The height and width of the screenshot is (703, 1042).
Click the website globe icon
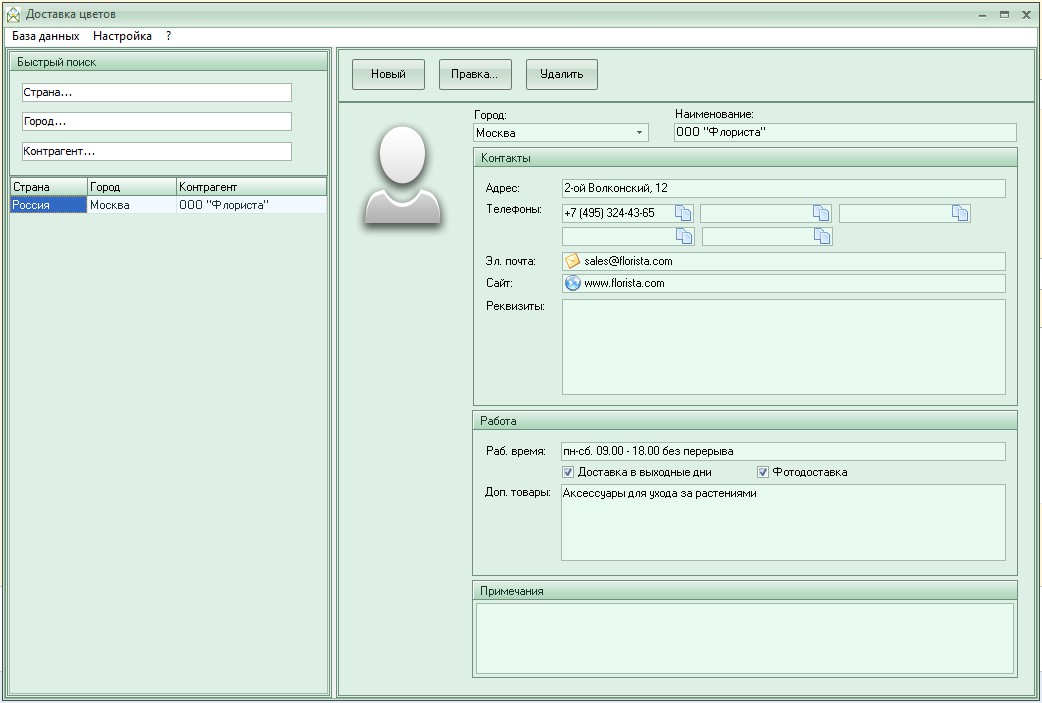[572, 283]
